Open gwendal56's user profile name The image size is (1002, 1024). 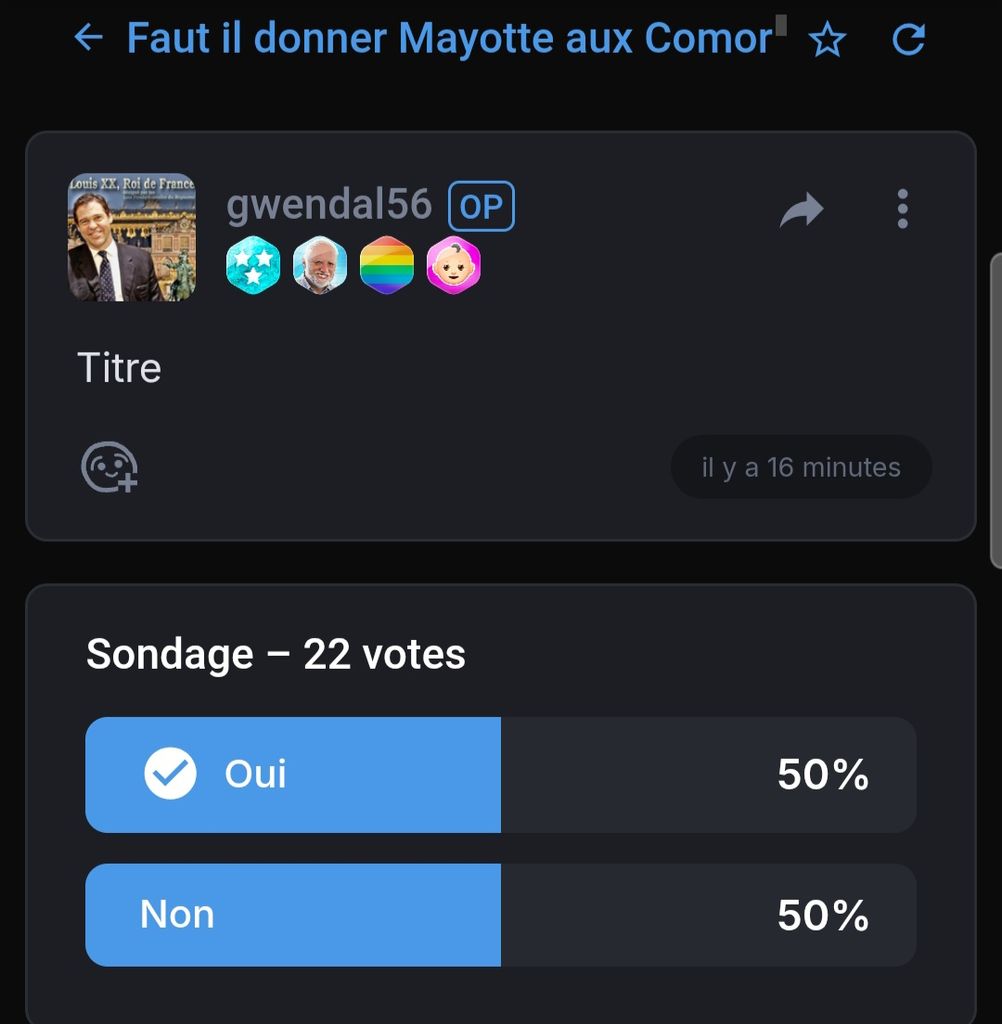(x=329, y=204)
